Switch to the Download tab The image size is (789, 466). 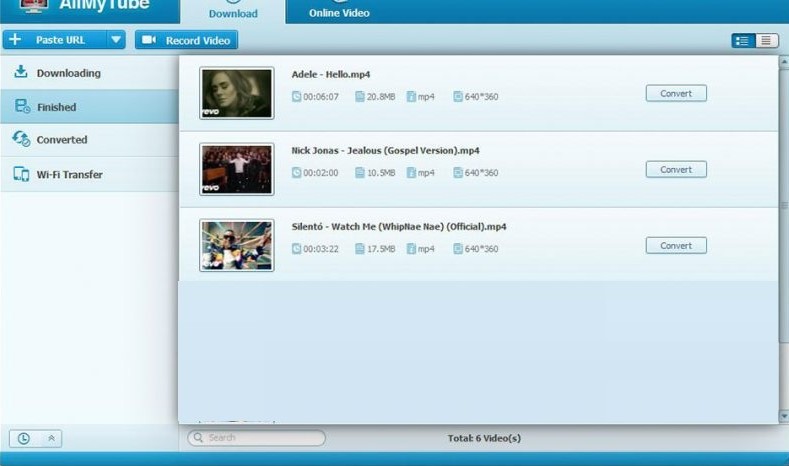click(233, 12)
